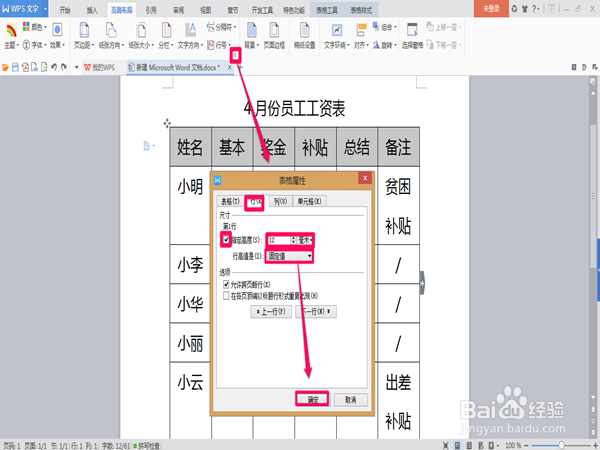This screenshot has width=600, height=450.
Task: Click the 稿纸设置 manuscript paper icon
Action: (305, 29)
